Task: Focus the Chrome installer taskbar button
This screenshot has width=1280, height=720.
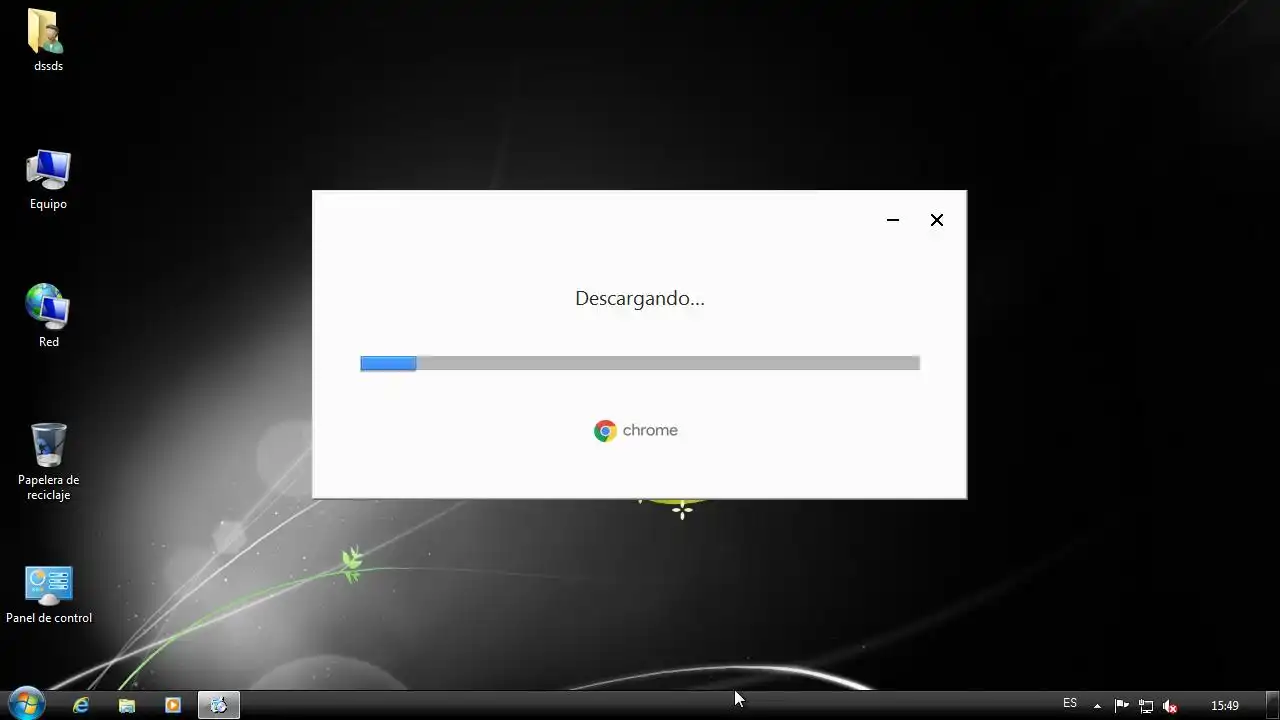Action: click(219, 705)
